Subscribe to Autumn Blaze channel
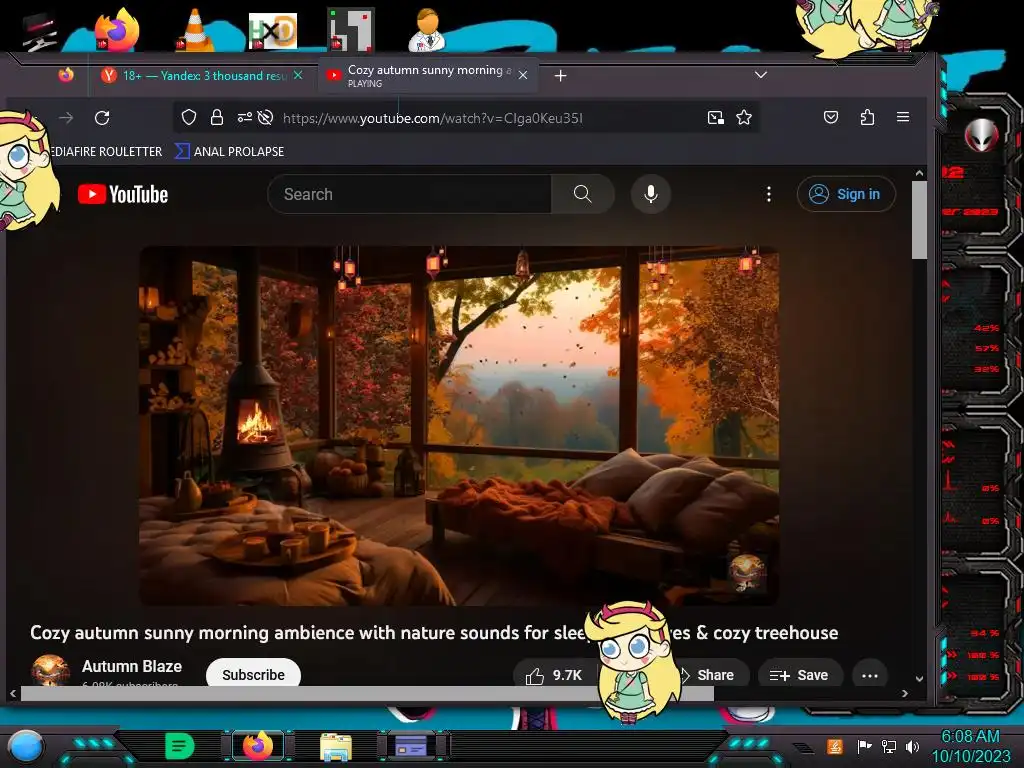 coord(253,674)
